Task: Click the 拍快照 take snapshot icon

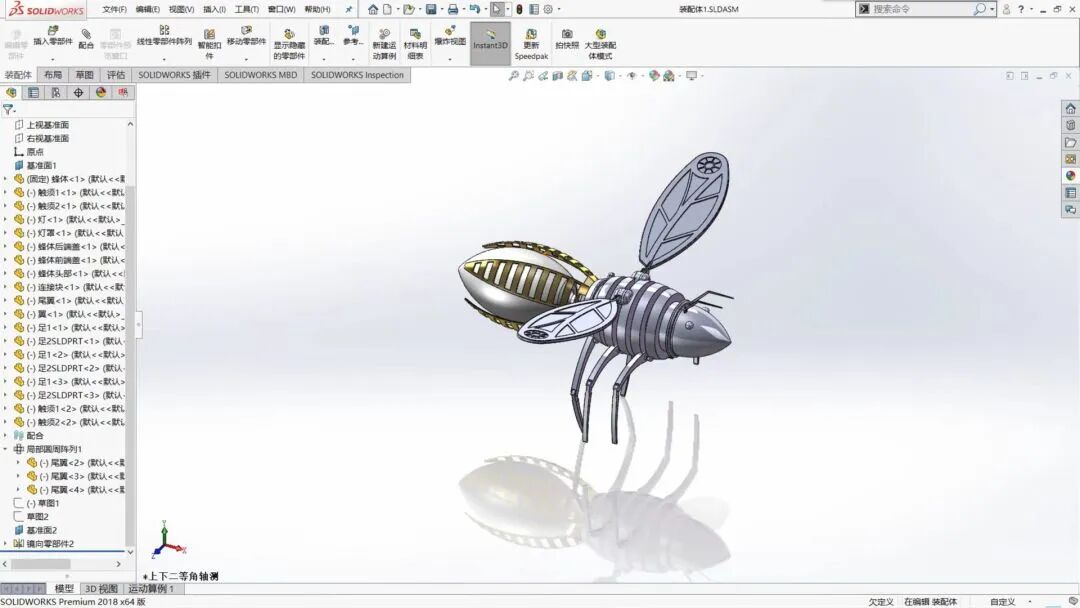Action: click(567, 34)
